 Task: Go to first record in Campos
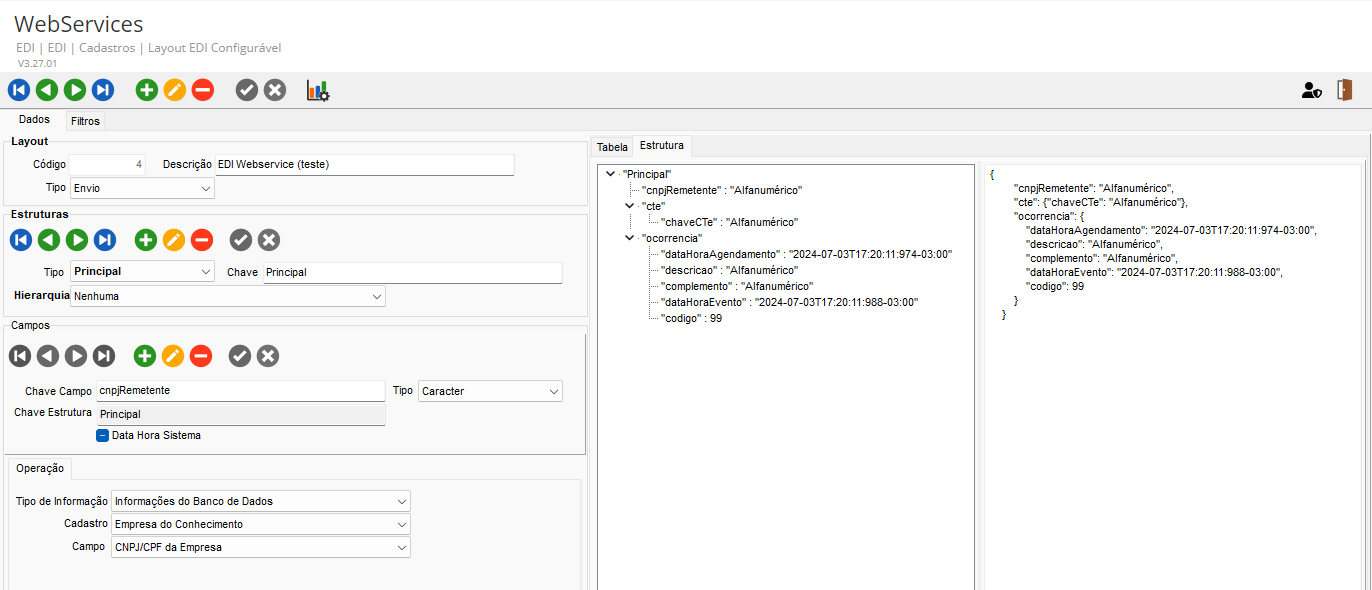click(20, 356)
